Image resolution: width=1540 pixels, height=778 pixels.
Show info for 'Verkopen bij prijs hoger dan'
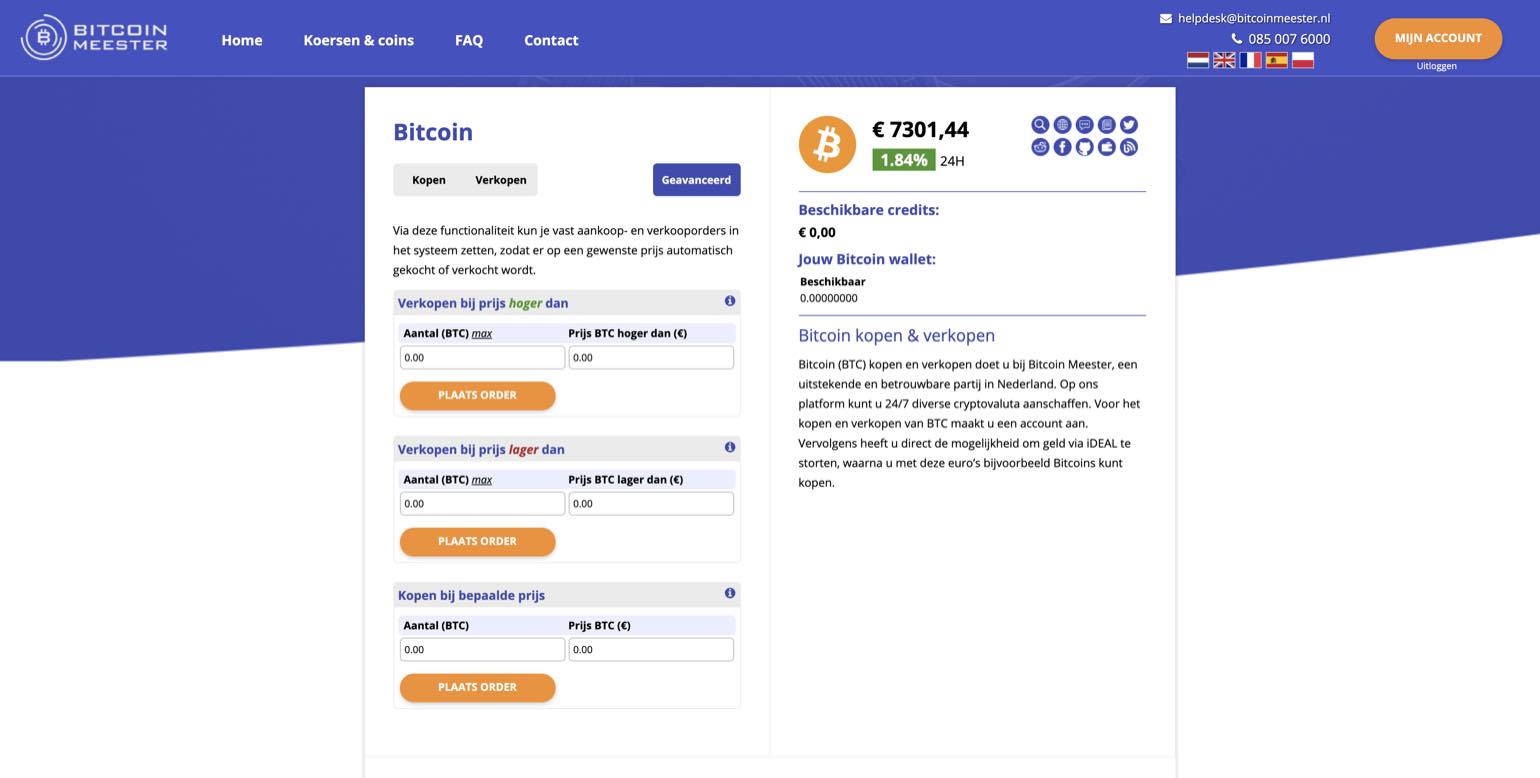[730, 301]
